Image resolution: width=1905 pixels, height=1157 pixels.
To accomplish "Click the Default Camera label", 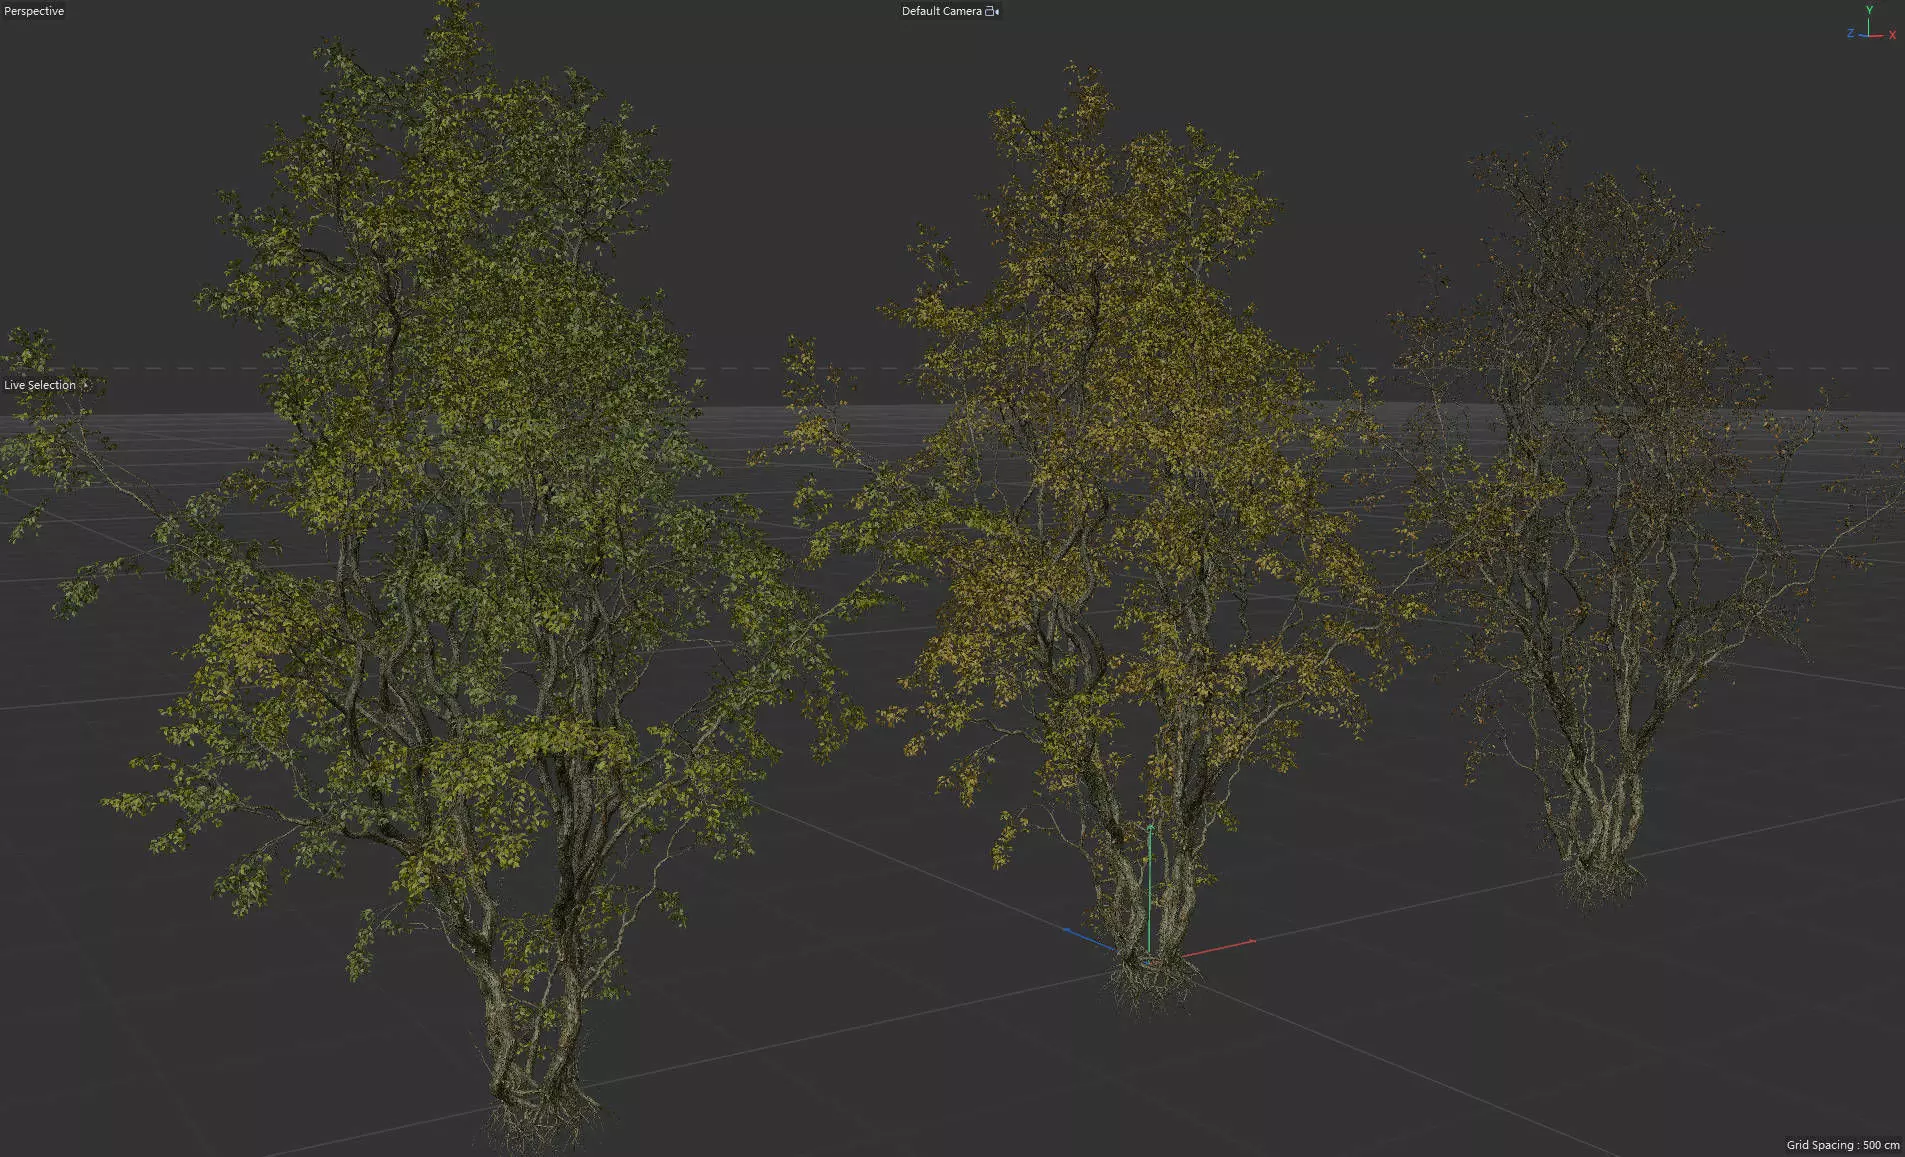I will coord(941,11).
